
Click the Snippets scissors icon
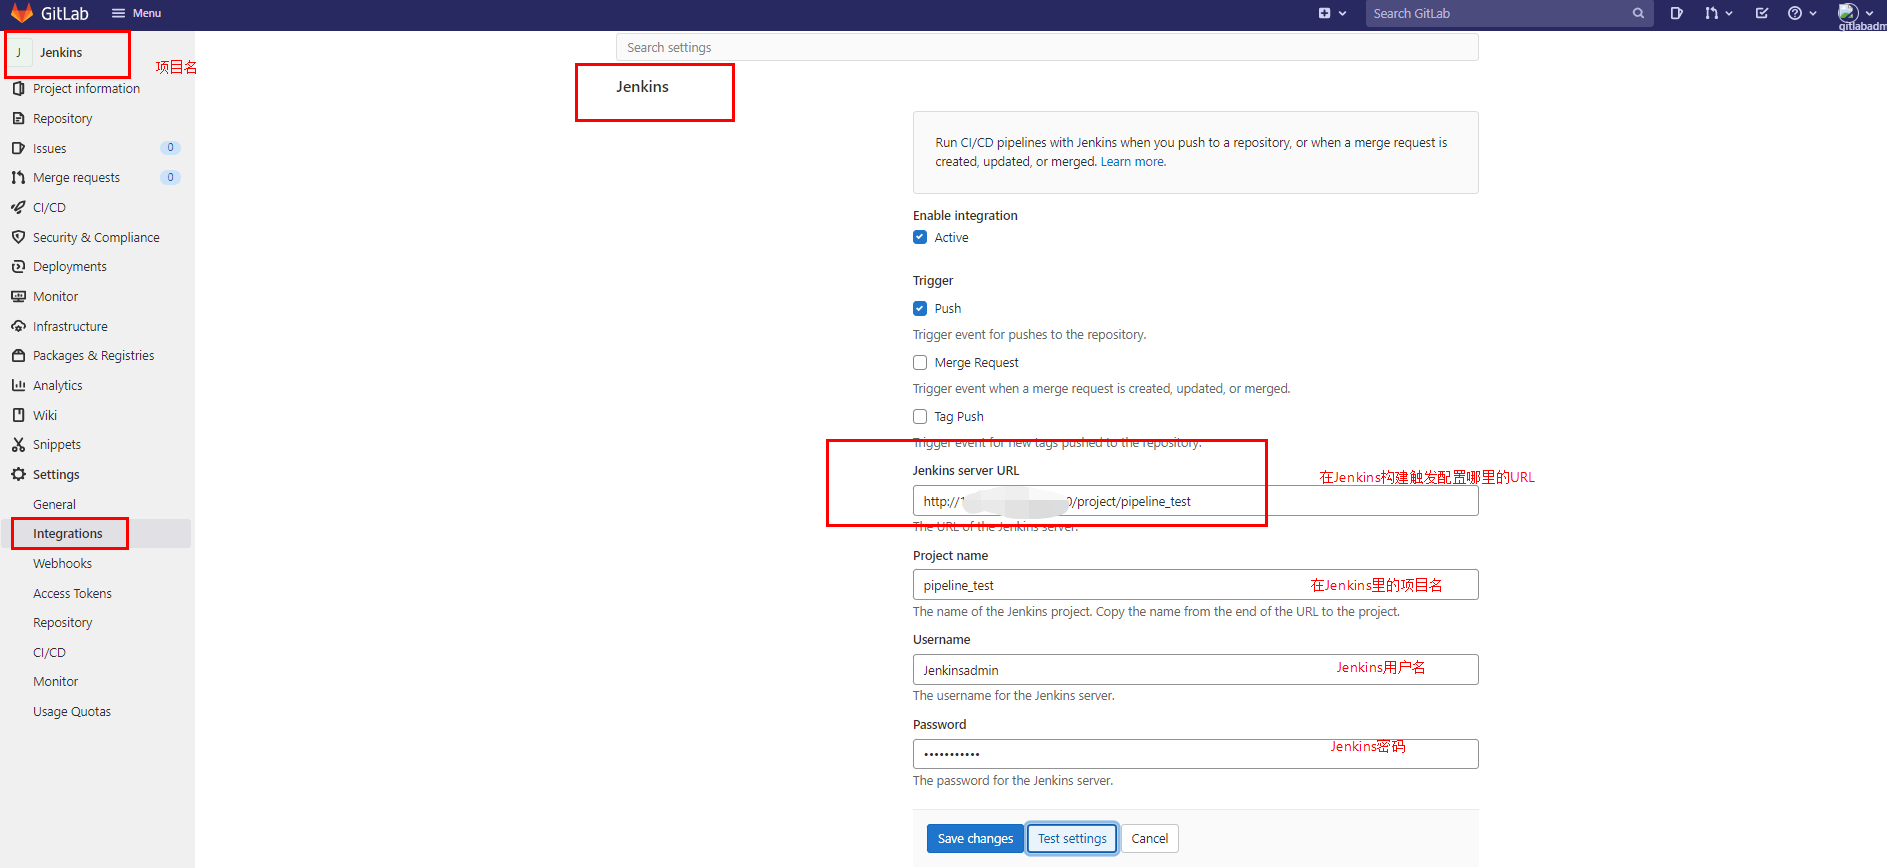coord(18,444)
